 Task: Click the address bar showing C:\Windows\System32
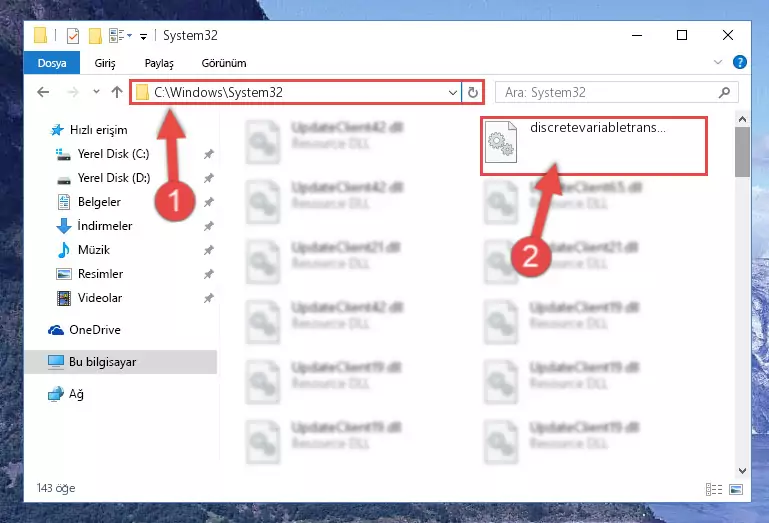click(x=296, y=92)
